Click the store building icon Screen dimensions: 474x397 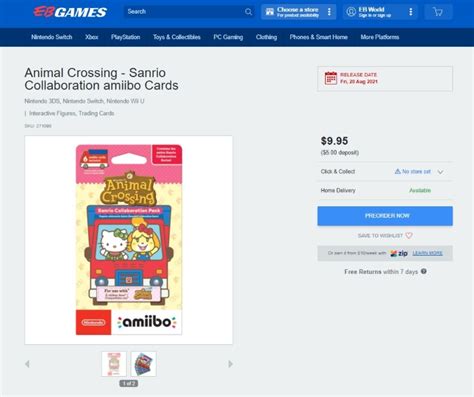269,12
